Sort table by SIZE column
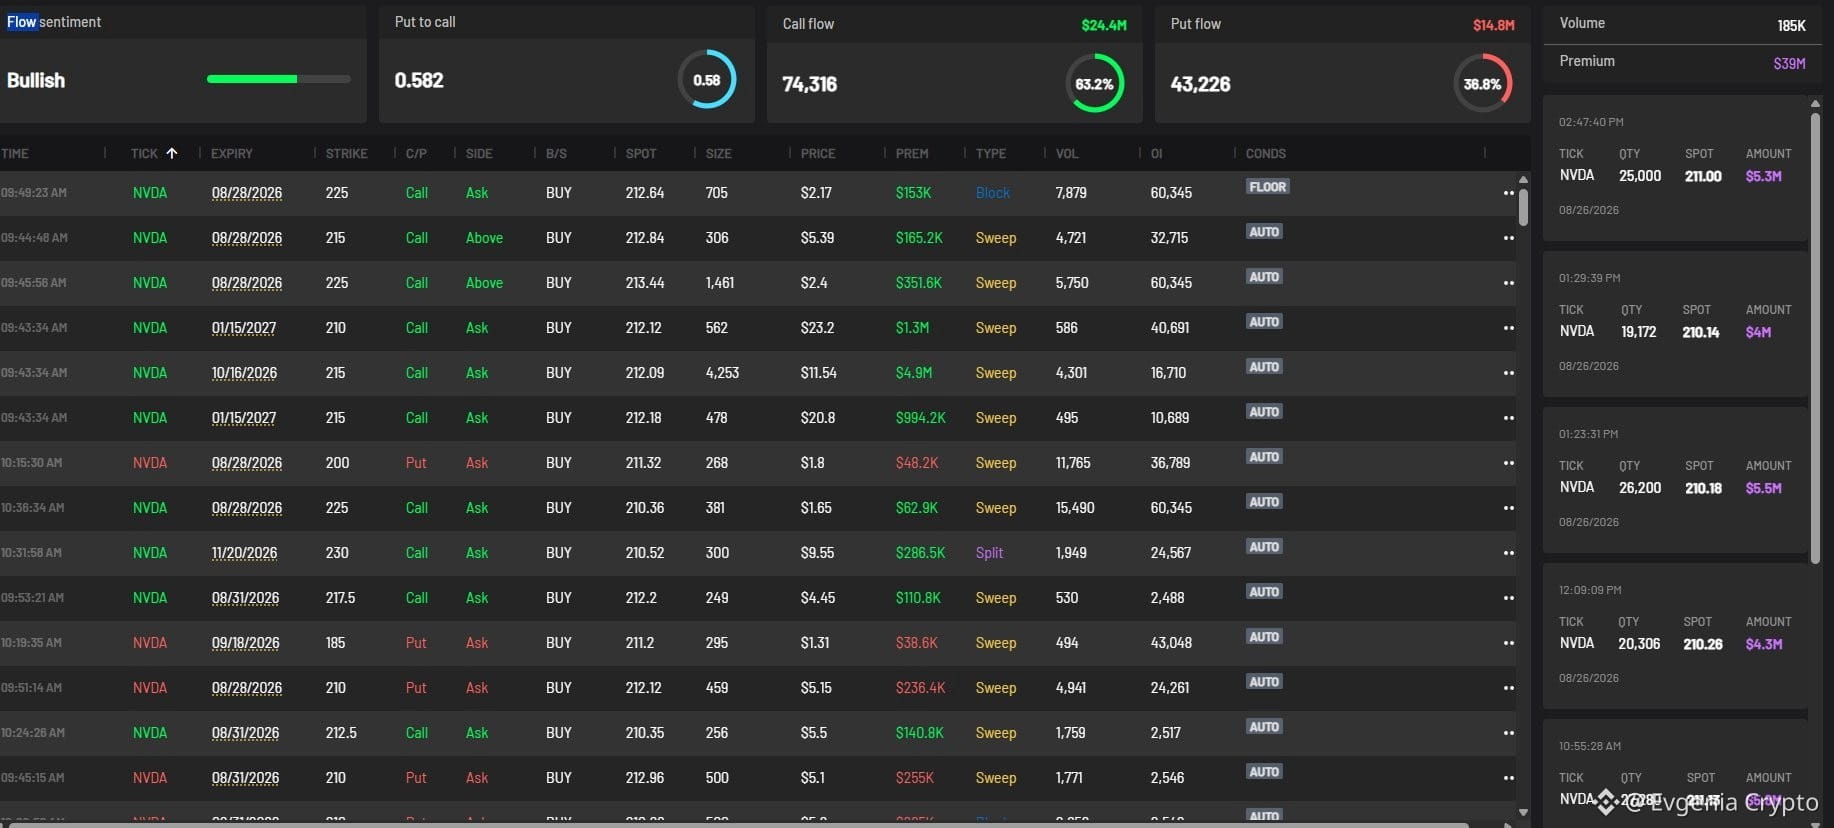The width and height of the screenshot is (1834, 828). pos(718,153)
